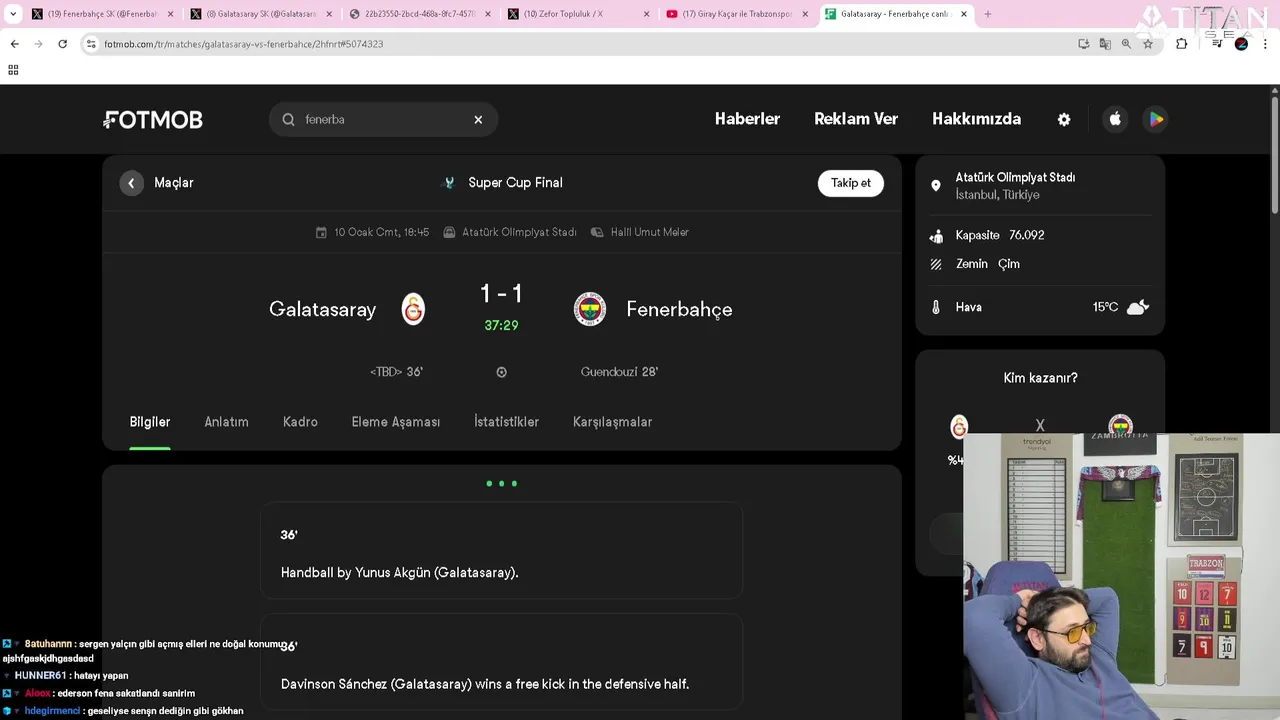Open the Hakkımızda link
Image resolution: width=1280 pixels, height=720 pixels.
976,119
